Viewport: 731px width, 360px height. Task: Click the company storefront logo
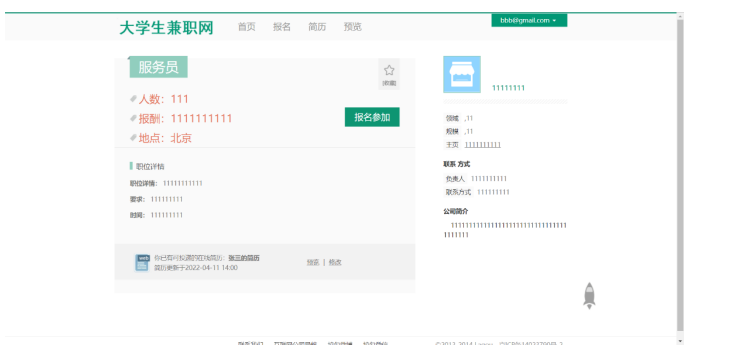point(462,75)
